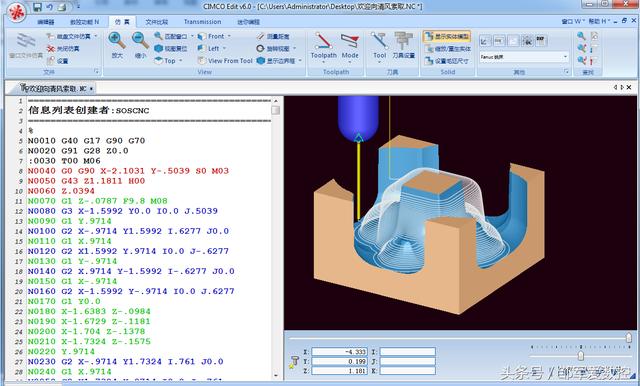The image size is (640, 386).
Task: Select the Left view button
Action: pyautogui.click(x=209, y=49)
